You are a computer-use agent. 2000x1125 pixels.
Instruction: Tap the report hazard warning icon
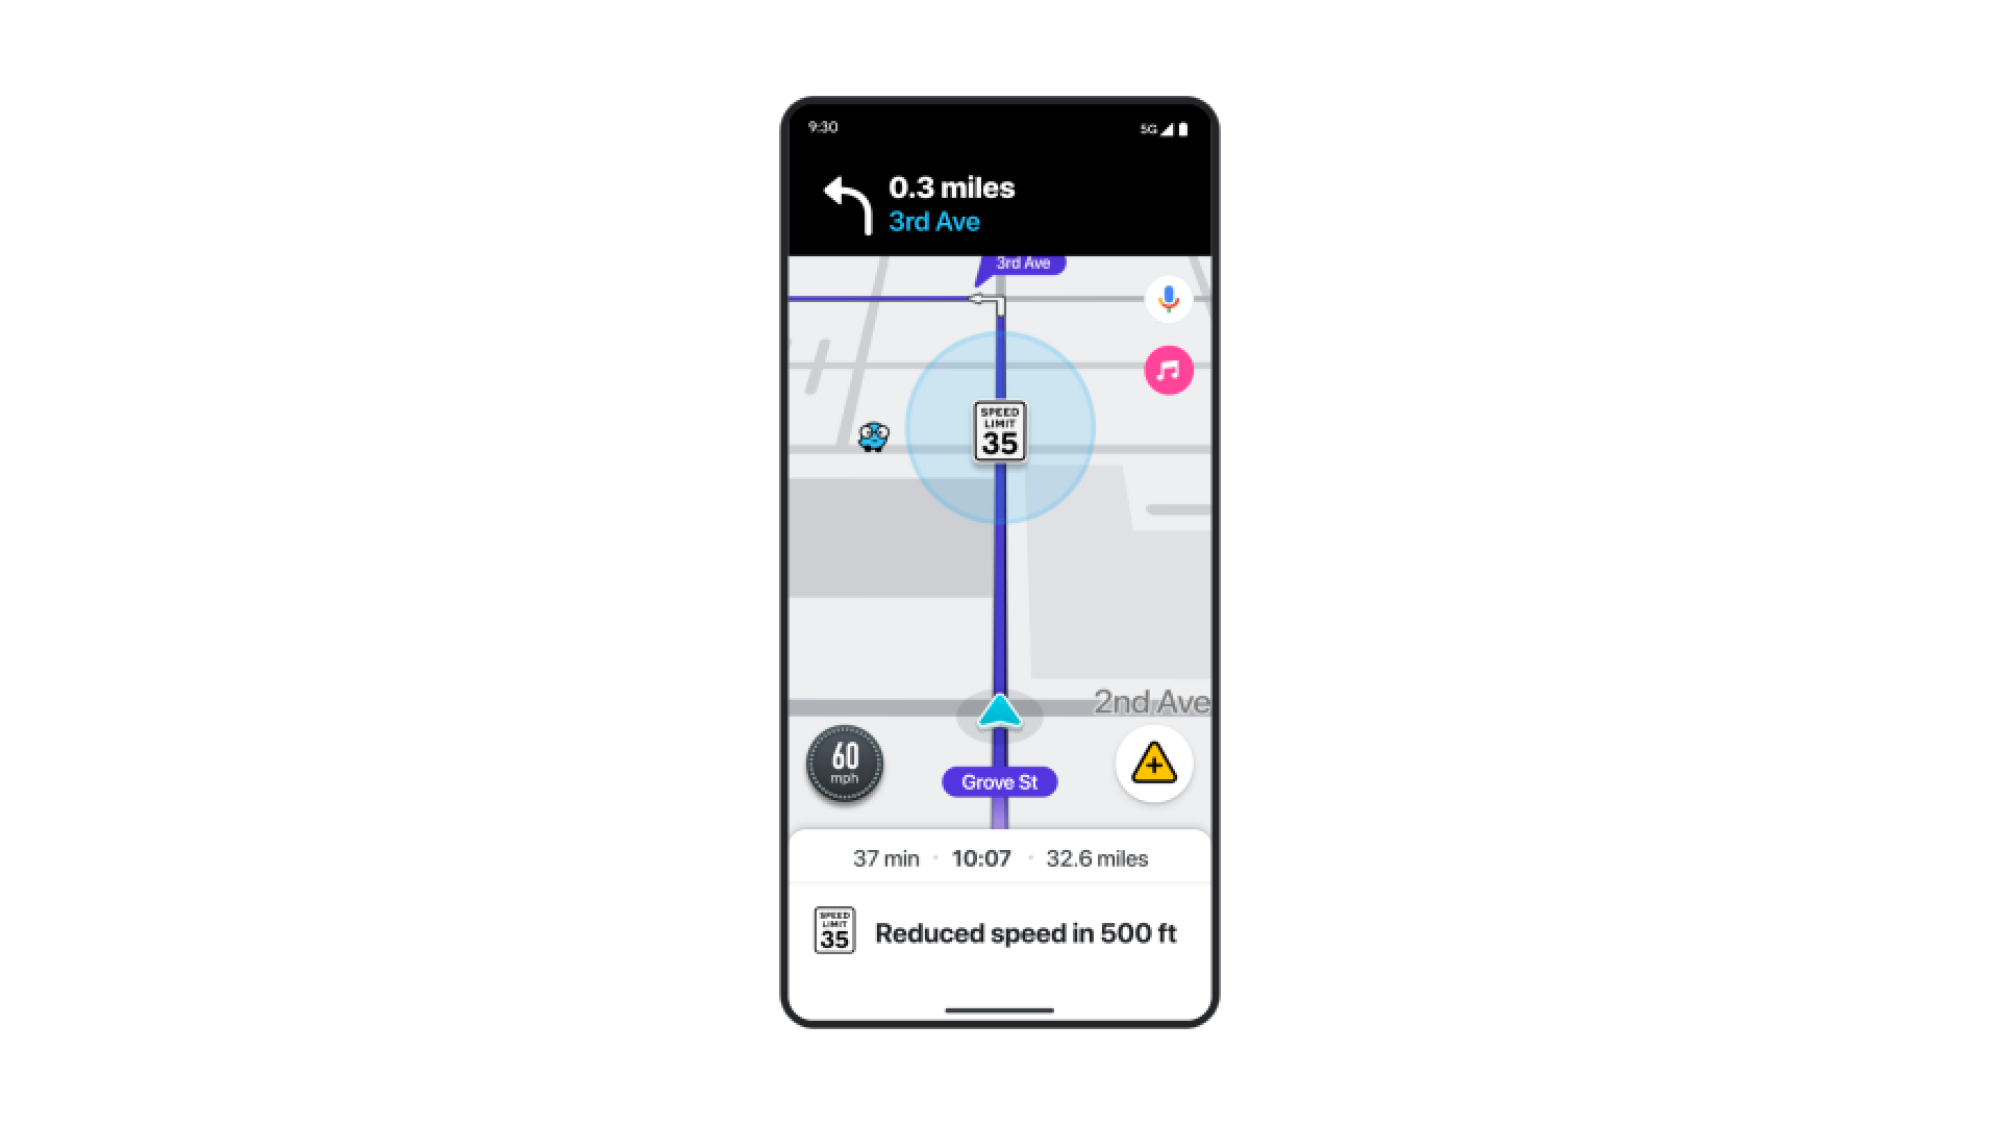[x=1154, y=765]
